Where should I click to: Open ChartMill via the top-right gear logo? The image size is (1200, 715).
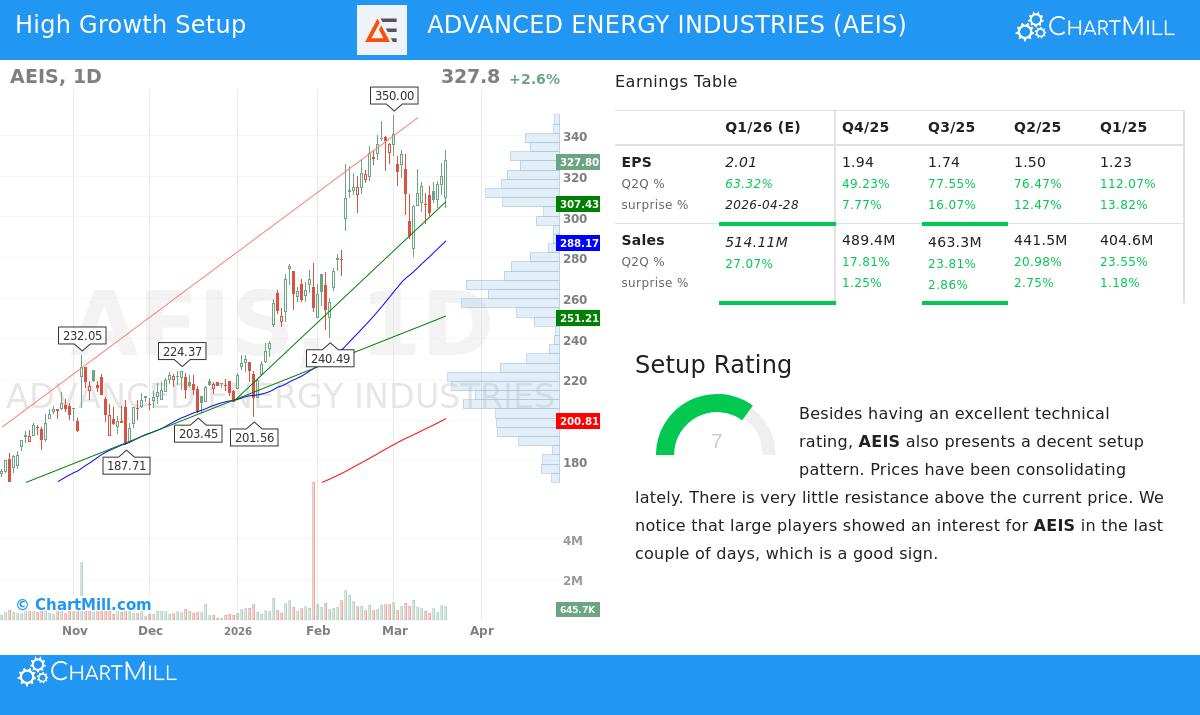coord(1030,26)
